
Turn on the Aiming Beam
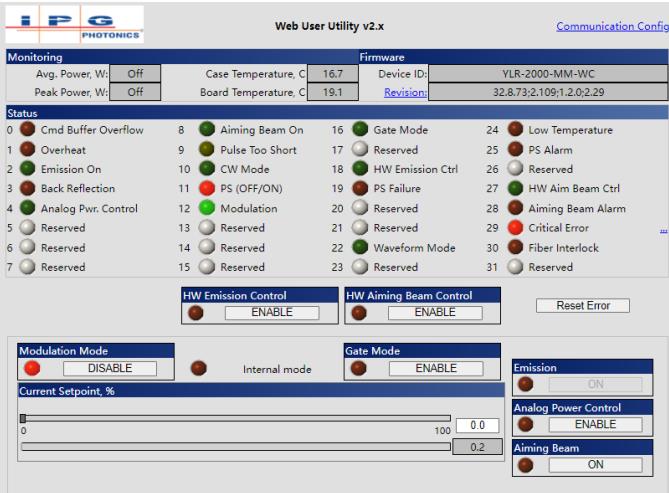[x=595, y=465]
